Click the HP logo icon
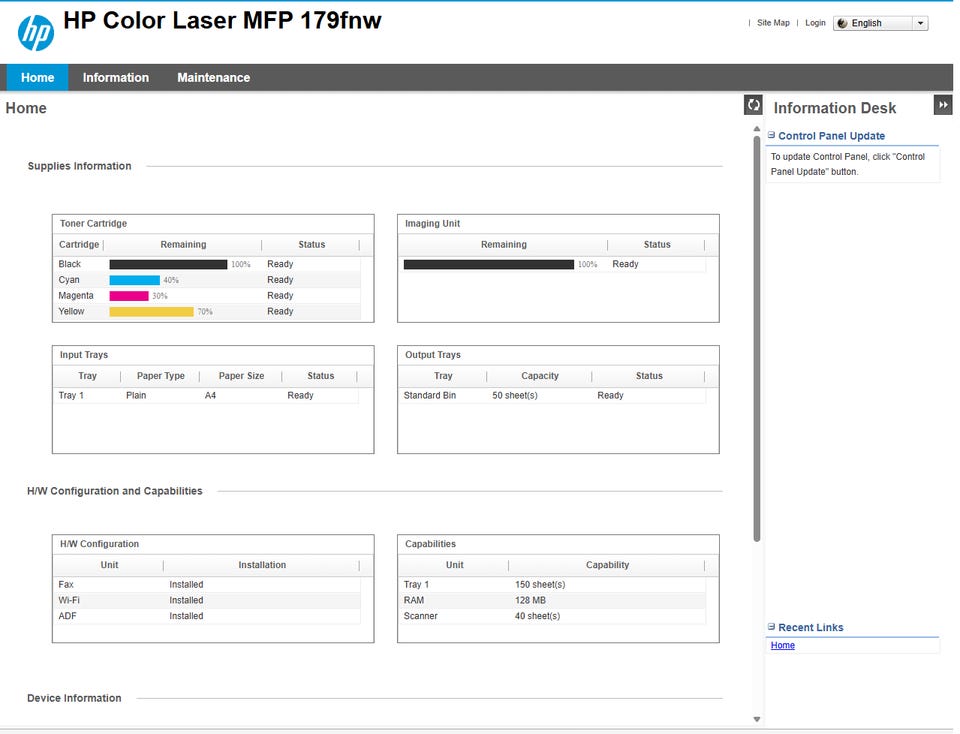This screenshot has height=734, width=960. click(x=36, y=32)
